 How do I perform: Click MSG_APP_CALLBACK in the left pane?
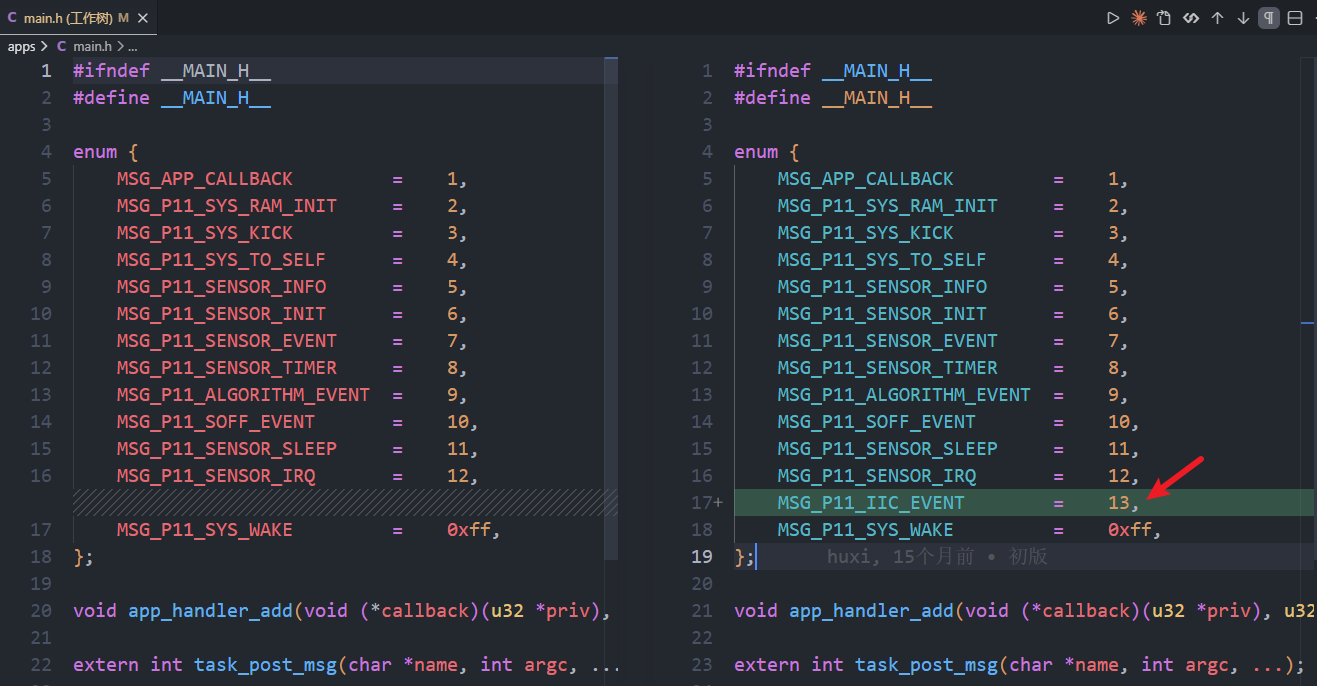point(205,178)
